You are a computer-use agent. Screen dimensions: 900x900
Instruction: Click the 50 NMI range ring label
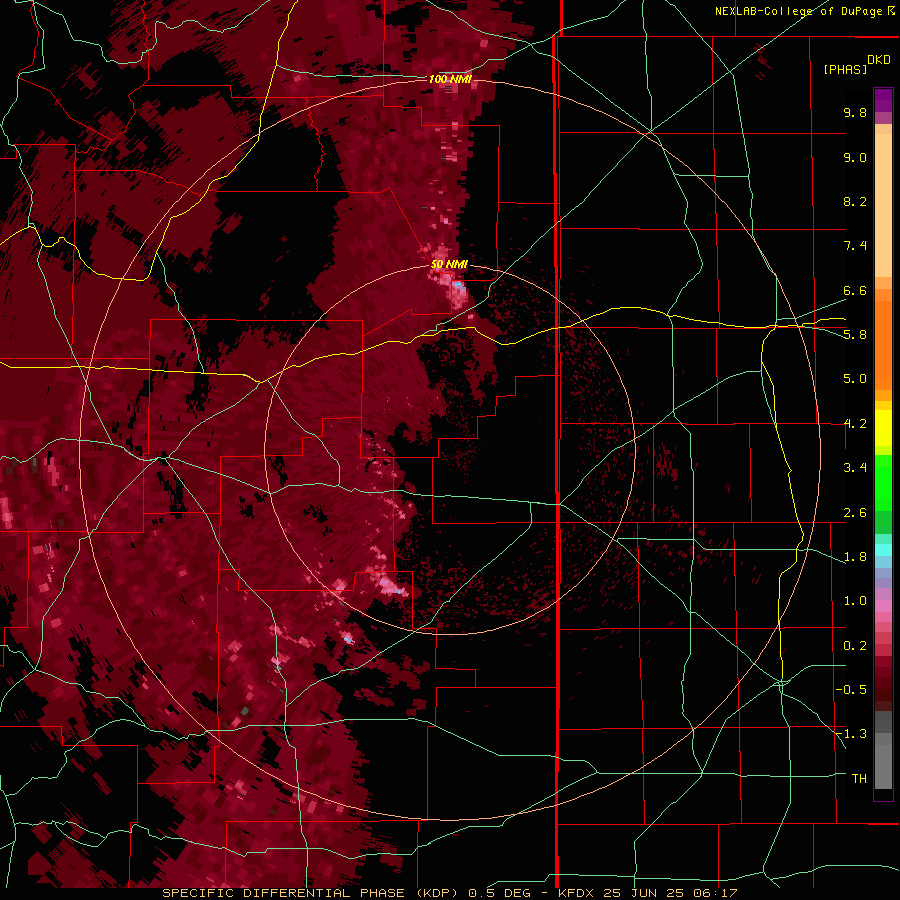point(449,264)
